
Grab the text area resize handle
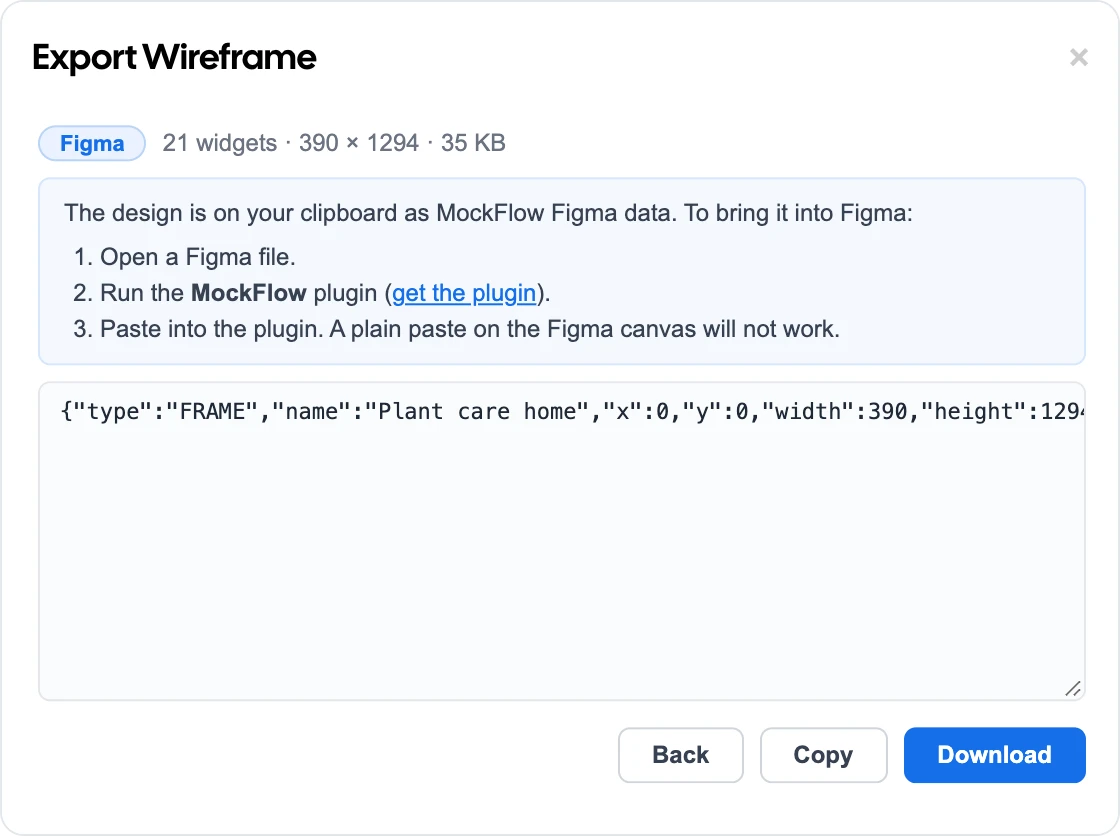tap(1073, 689)
